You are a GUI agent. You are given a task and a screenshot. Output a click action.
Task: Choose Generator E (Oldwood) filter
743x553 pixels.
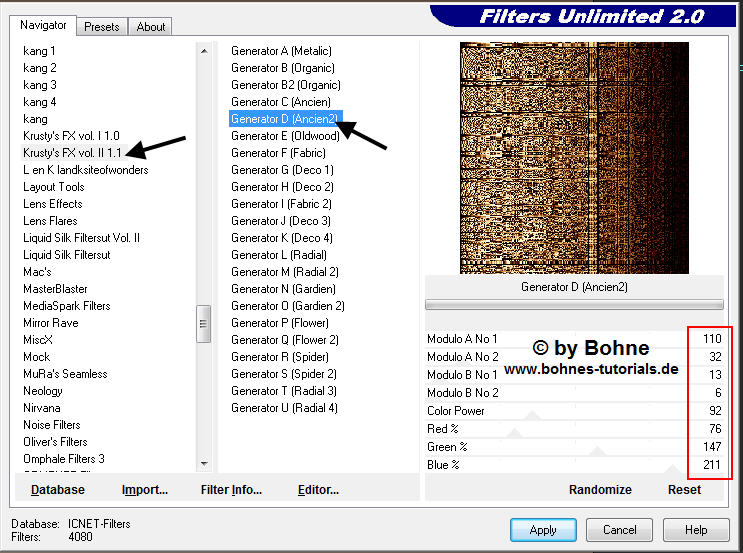(x=285, y=136)
